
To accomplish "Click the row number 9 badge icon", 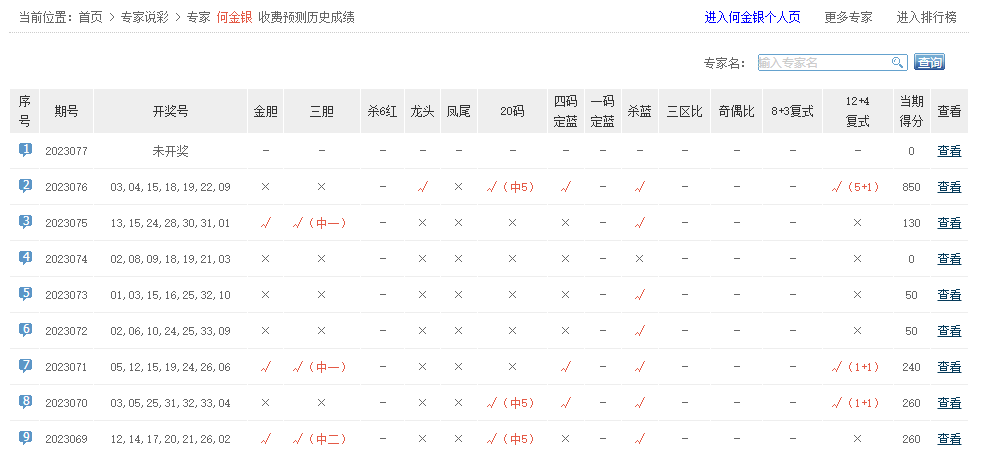I will pyautogui.click(x=25, y=438).
